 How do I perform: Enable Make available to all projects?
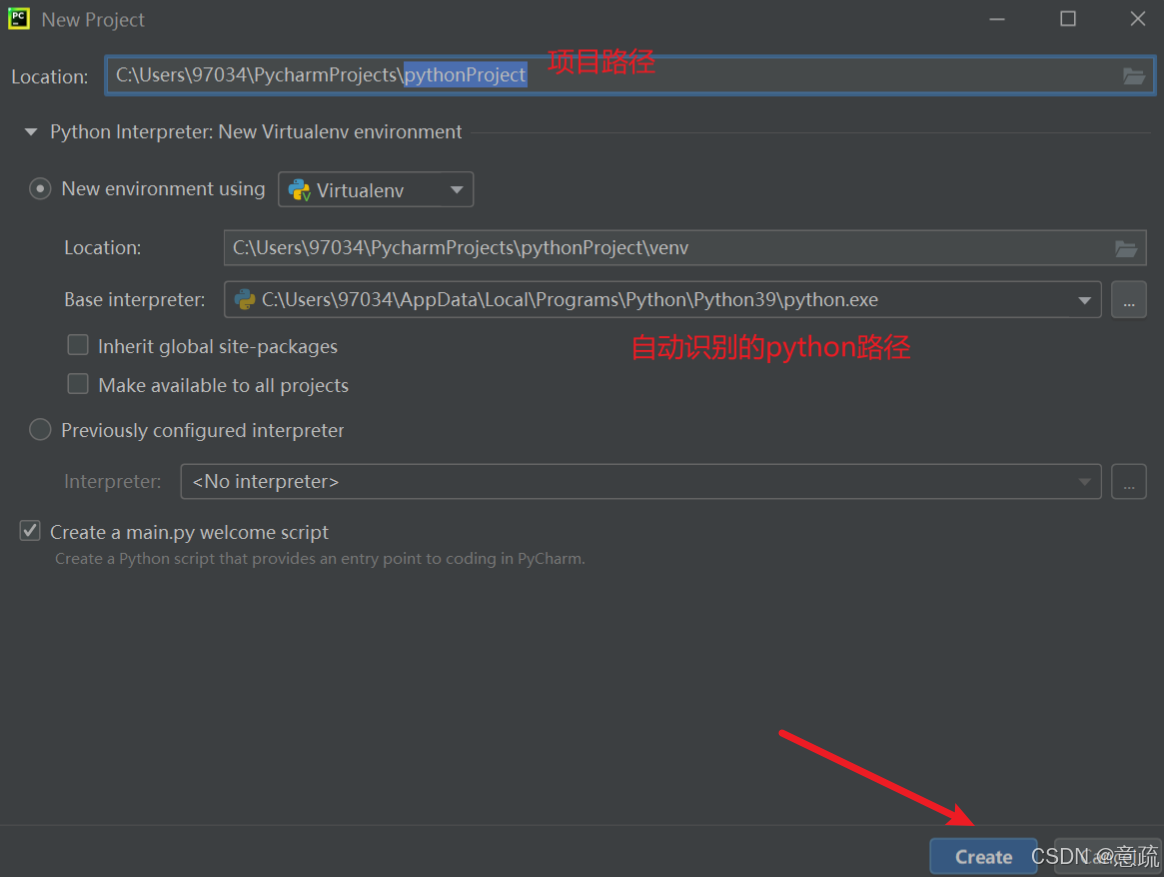pyautogui.click(x=78, y=384)
